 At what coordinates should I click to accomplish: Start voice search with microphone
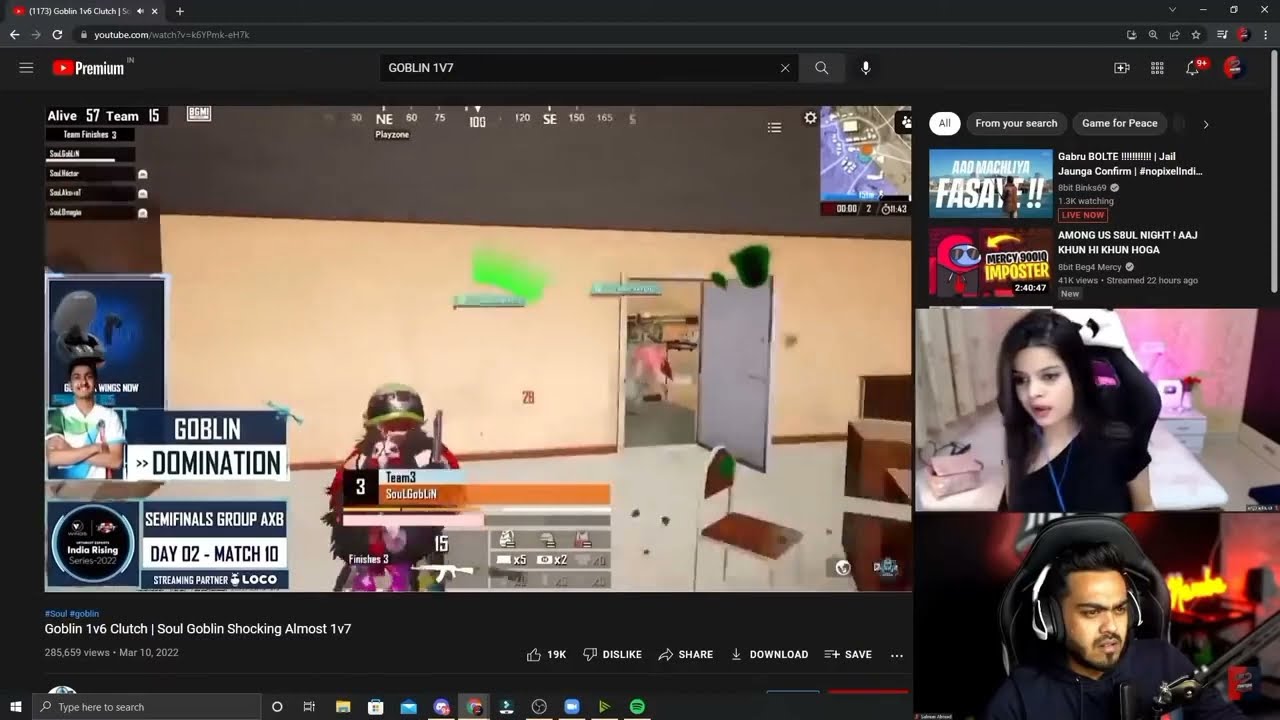[866, 68]
